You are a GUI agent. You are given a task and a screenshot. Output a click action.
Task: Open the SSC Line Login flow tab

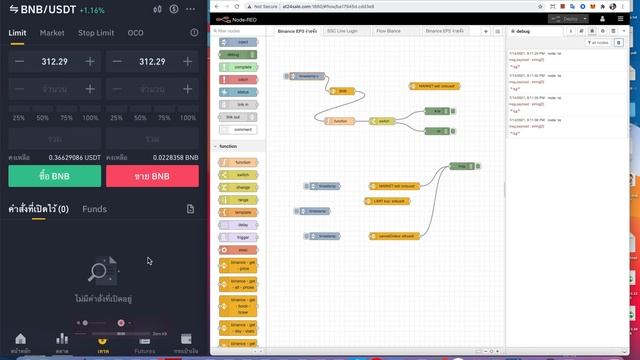pyautogui.click(x=346, y=31)
